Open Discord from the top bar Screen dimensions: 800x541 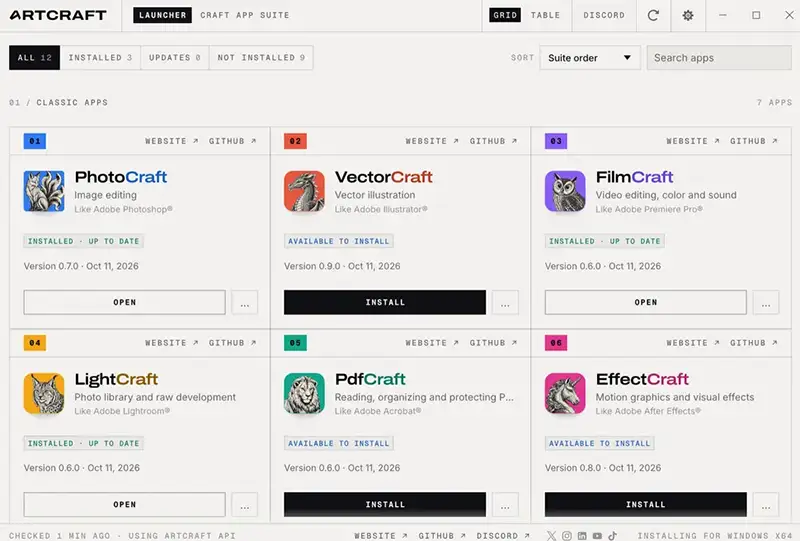click(604, 15)
